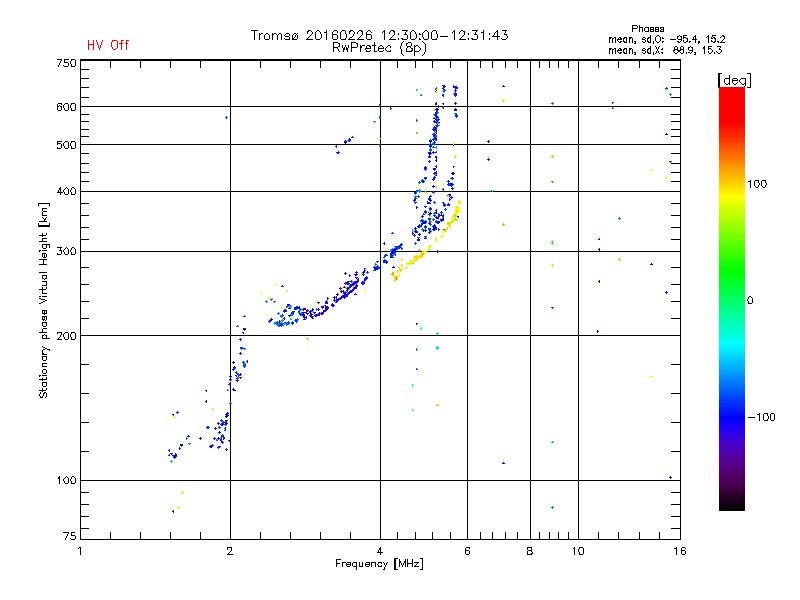
Task: Select the 'mean, sd,O: -95.4, 15.2' line
Action: (x=666, y=39)
